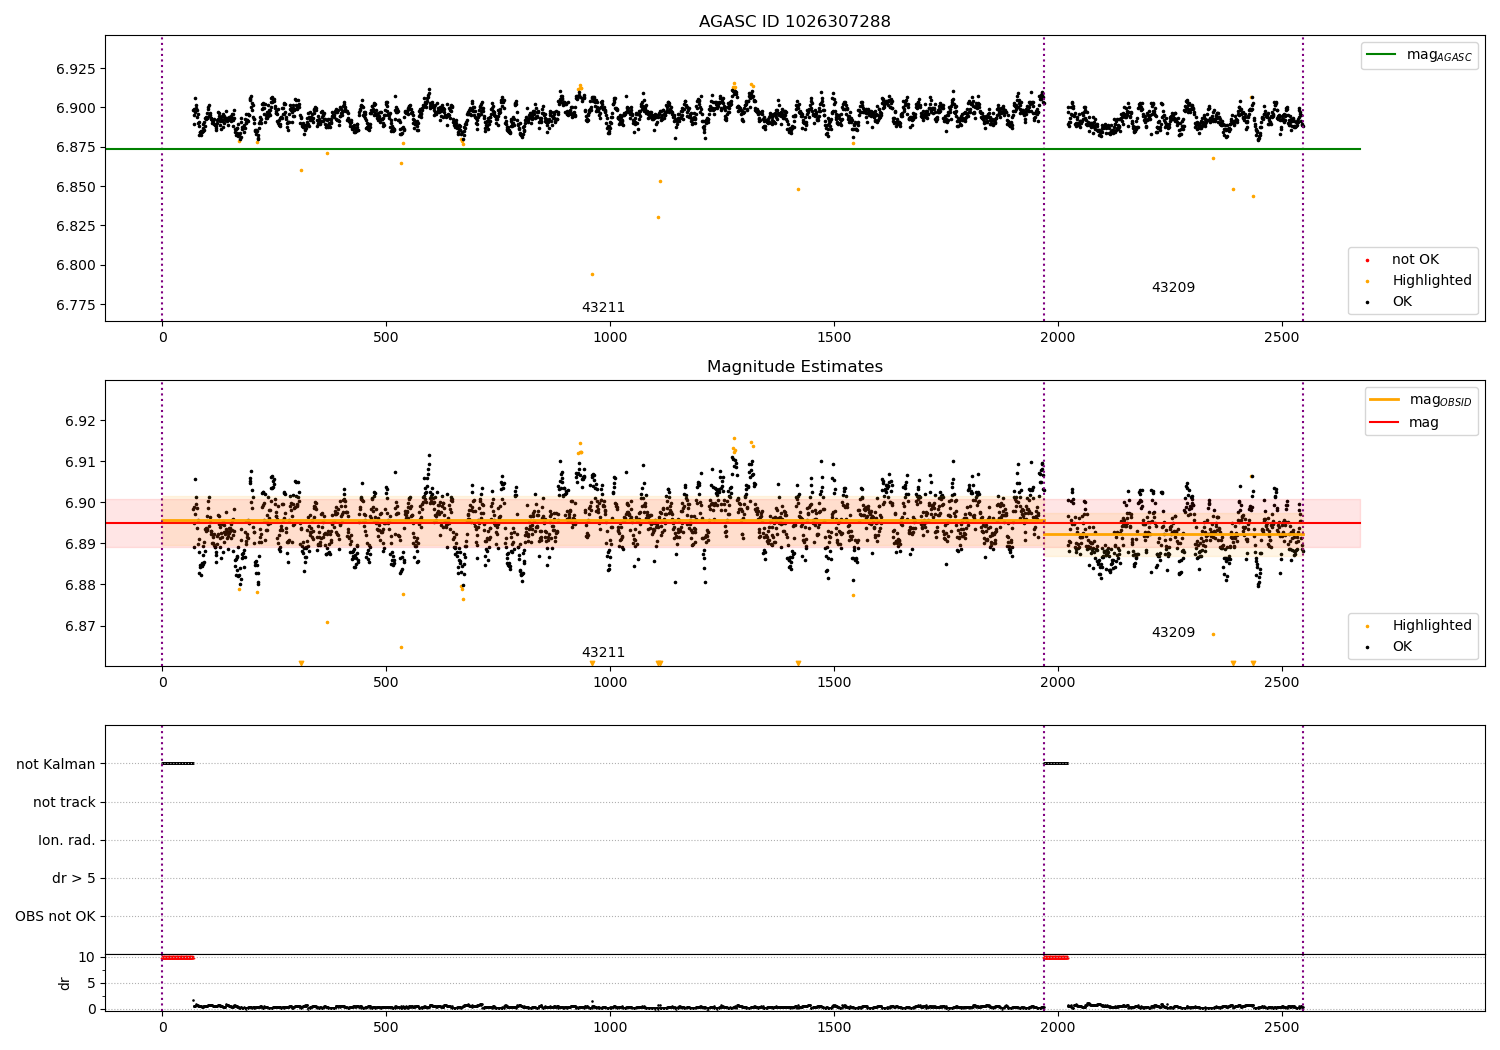This screenshot has width=1500, height=1050.
Task: Click the OK legend entry in top plot
Action: (x=1402, y=302)
